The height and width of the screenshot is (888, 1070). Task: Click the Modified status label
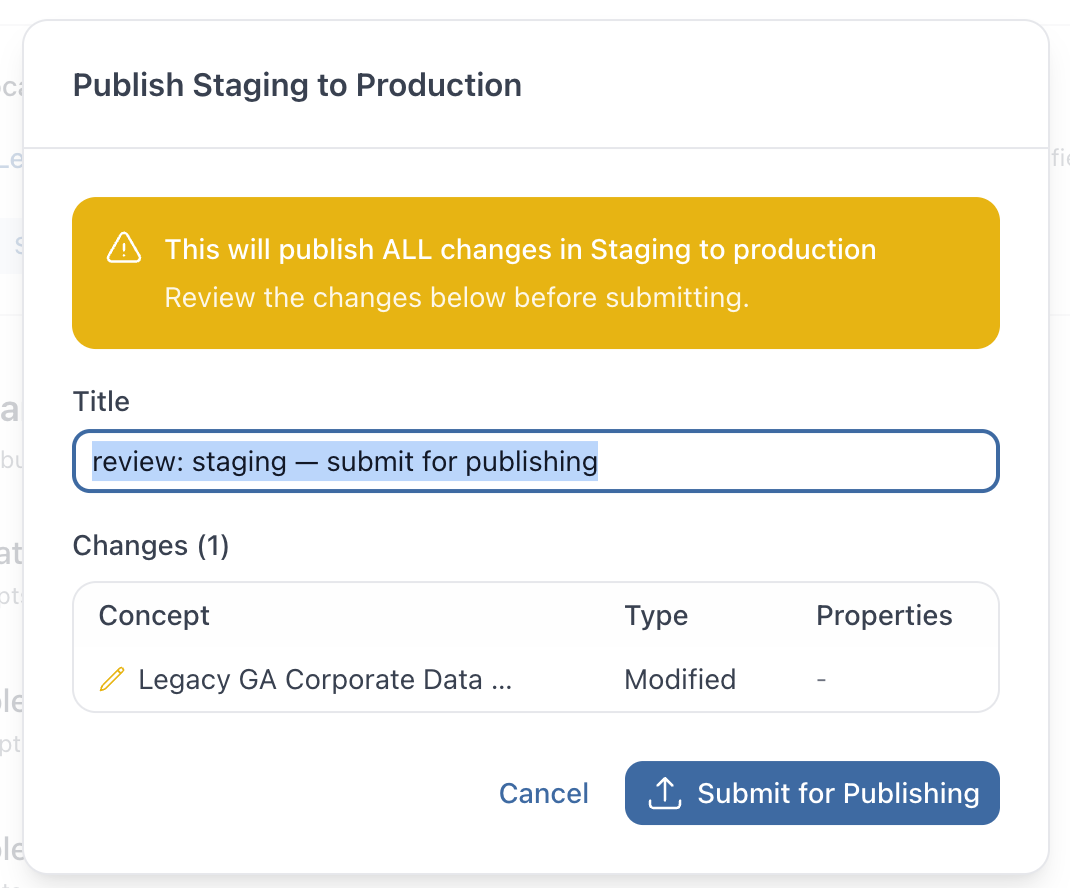click(x=679, y=679)
